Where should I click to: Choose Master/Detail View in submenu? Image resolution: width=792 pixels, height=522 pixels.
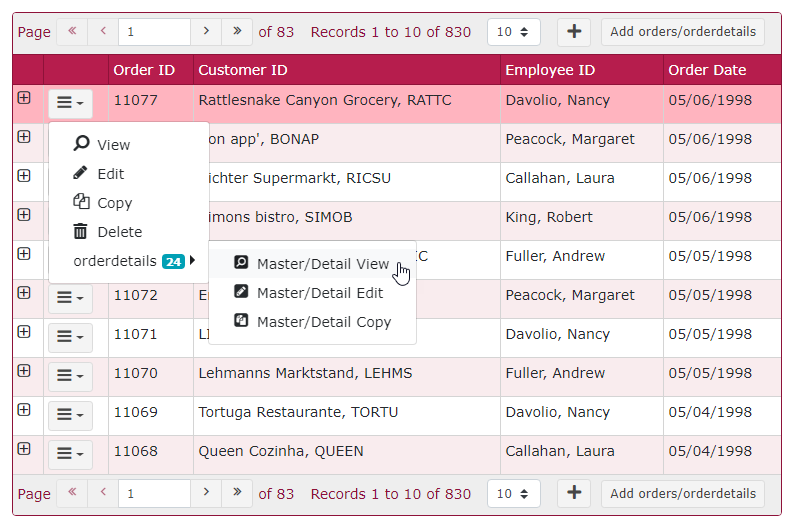(322, 264)
